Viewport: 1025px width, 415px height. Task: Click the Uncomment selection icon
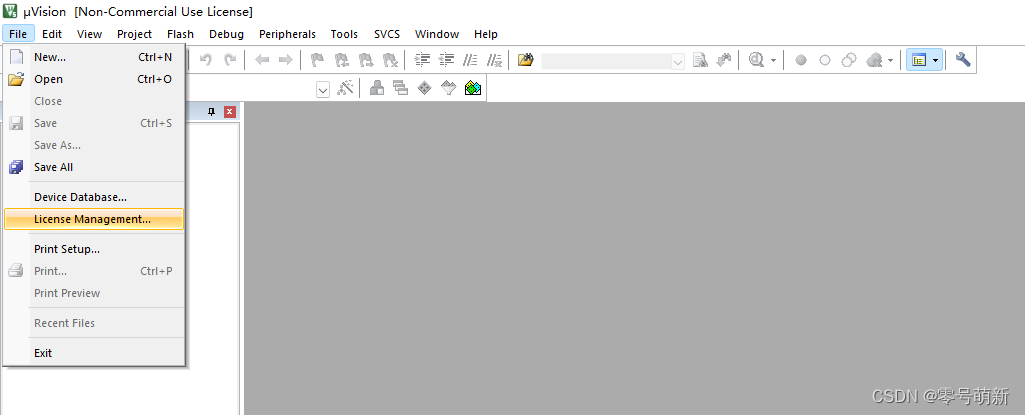coord(494,60)
